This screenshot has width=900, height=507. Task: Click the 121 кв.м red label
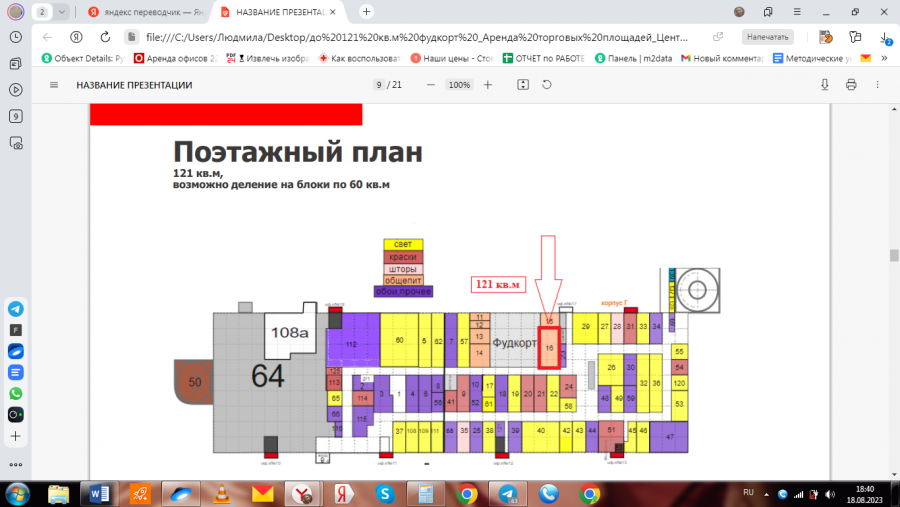pos(498,284)
